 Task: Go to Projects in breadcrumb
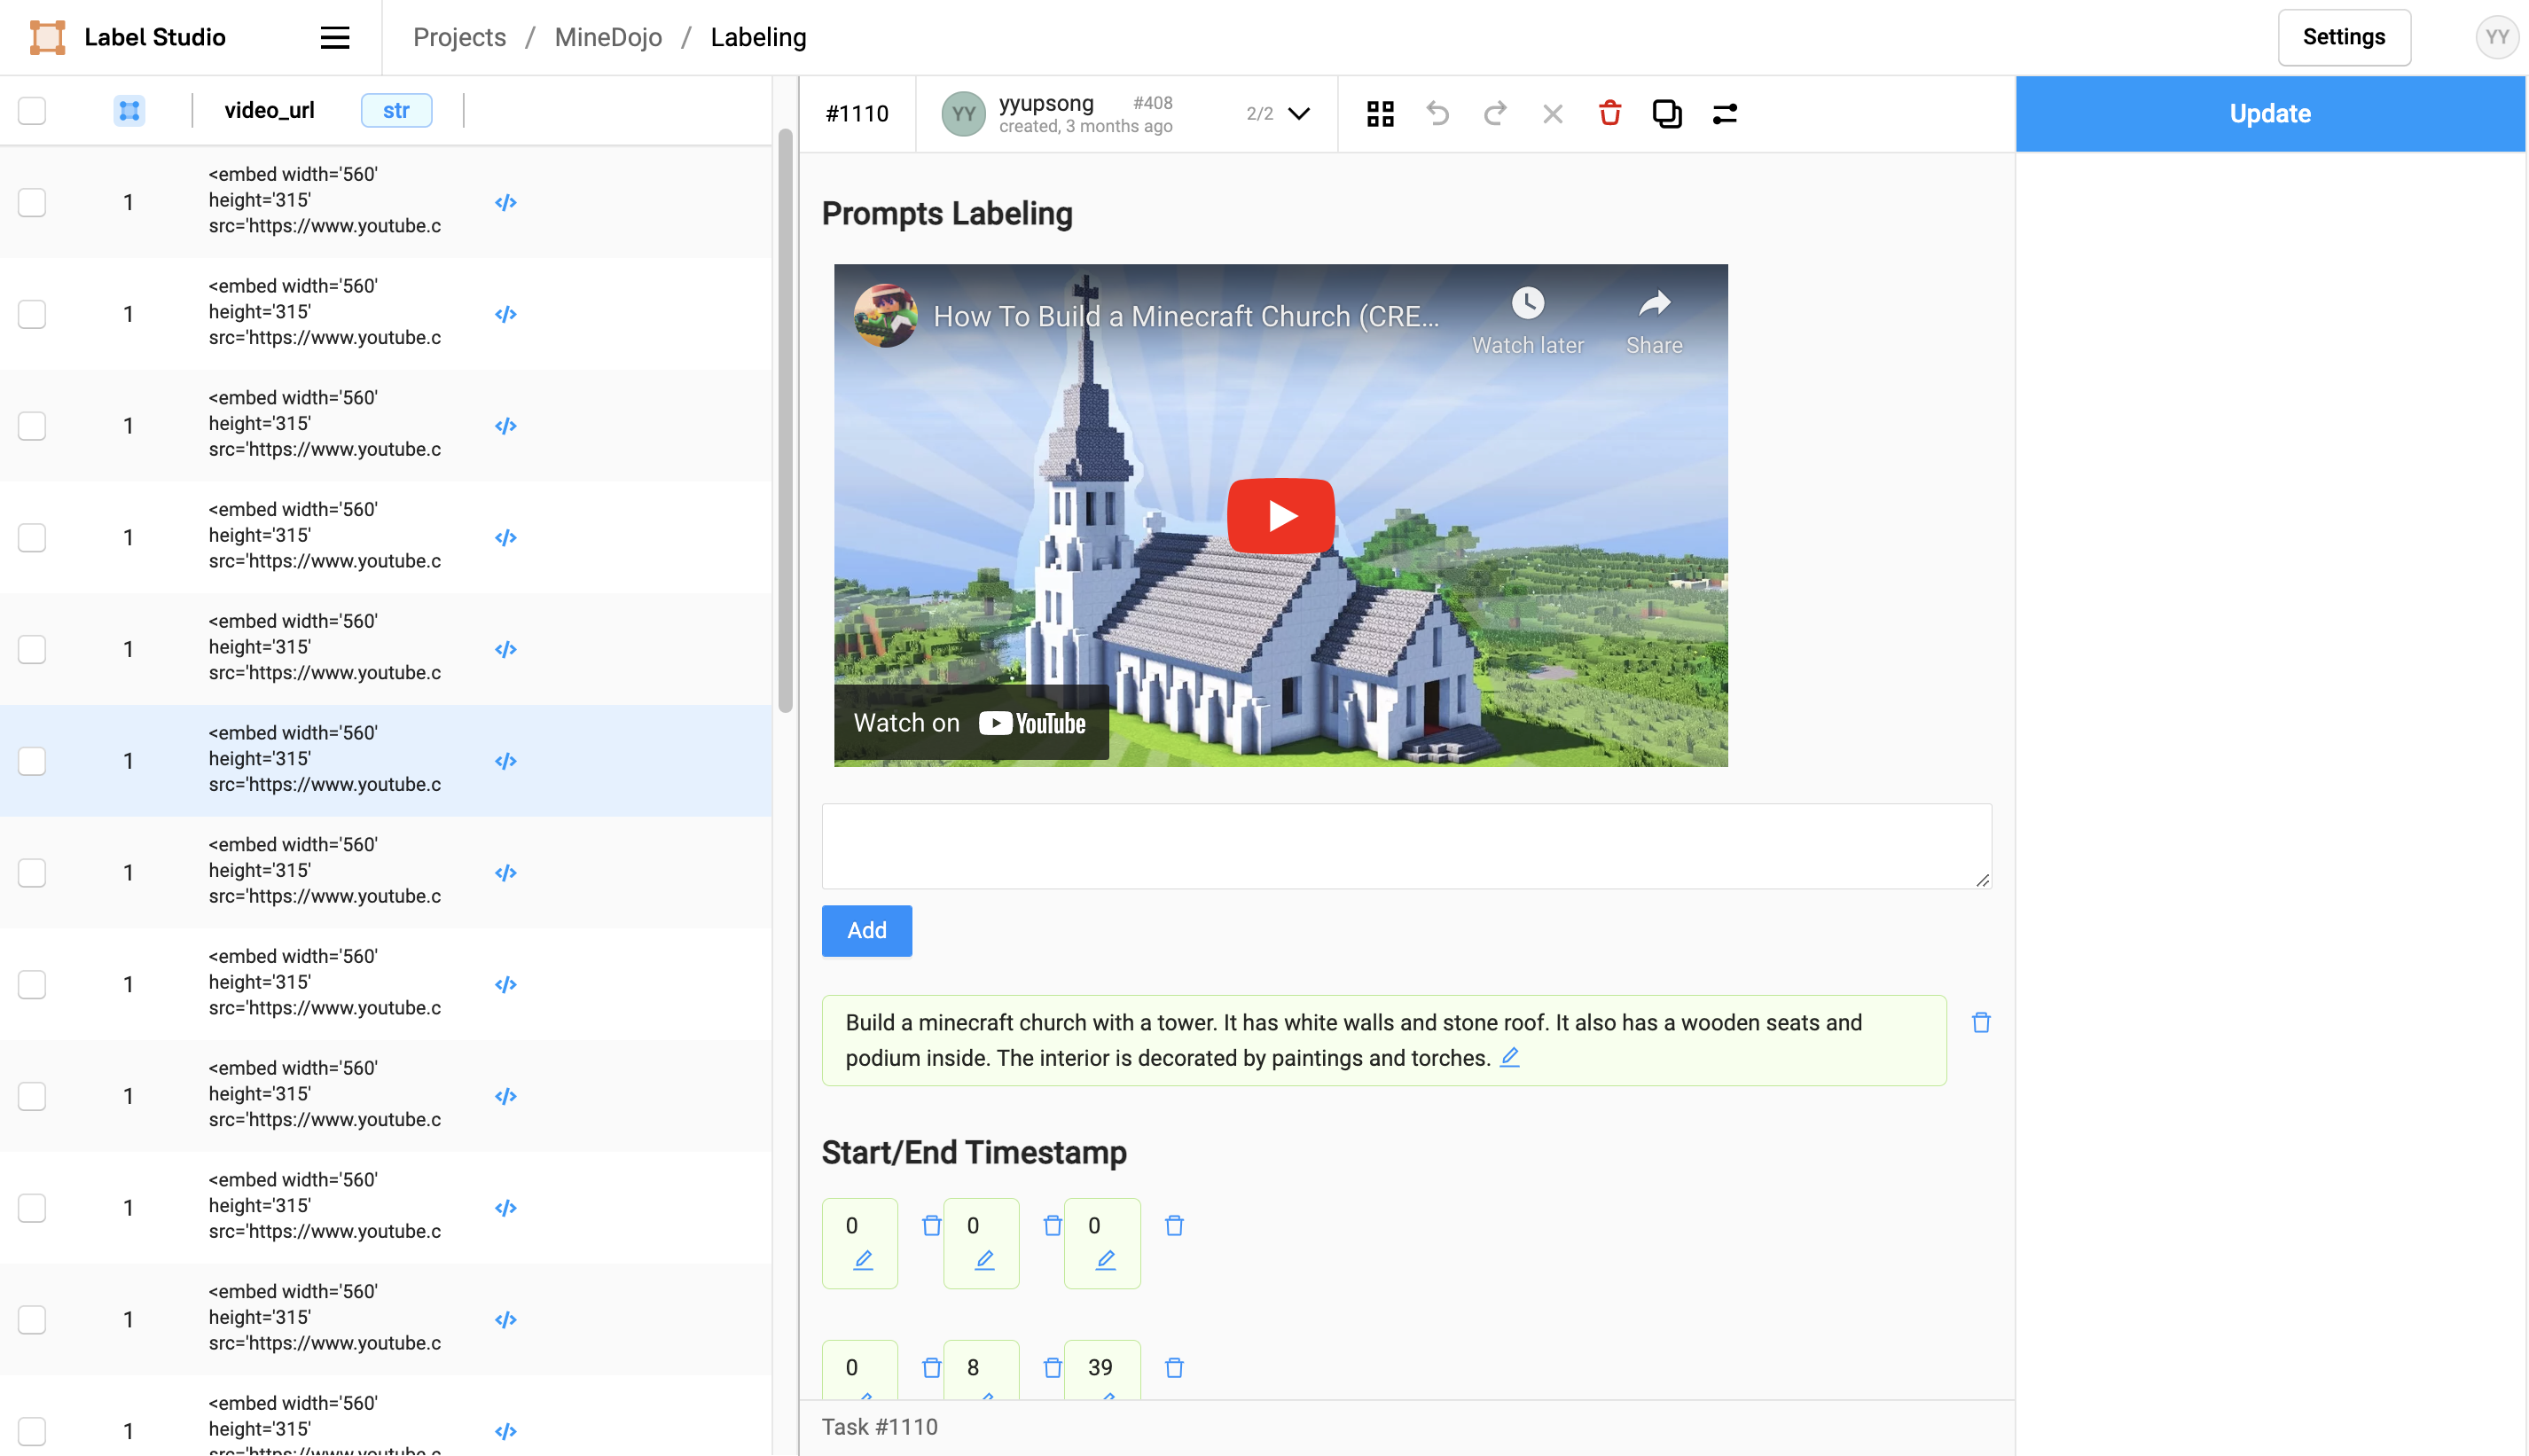(x=459, y=37)
